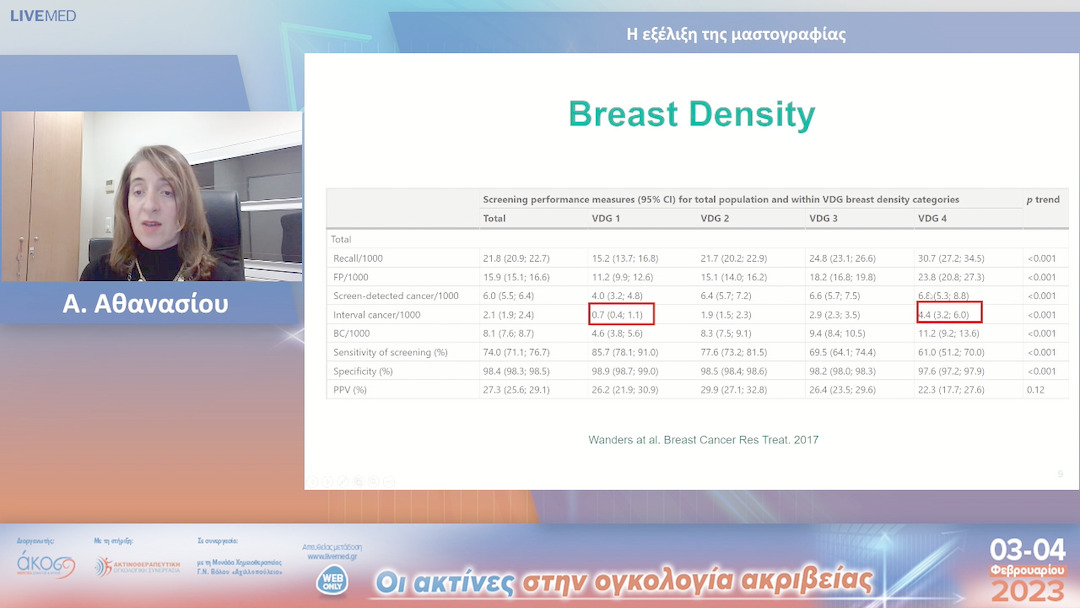Select the VDG 4 column header

pyautogui.click(x=933, y=218)
